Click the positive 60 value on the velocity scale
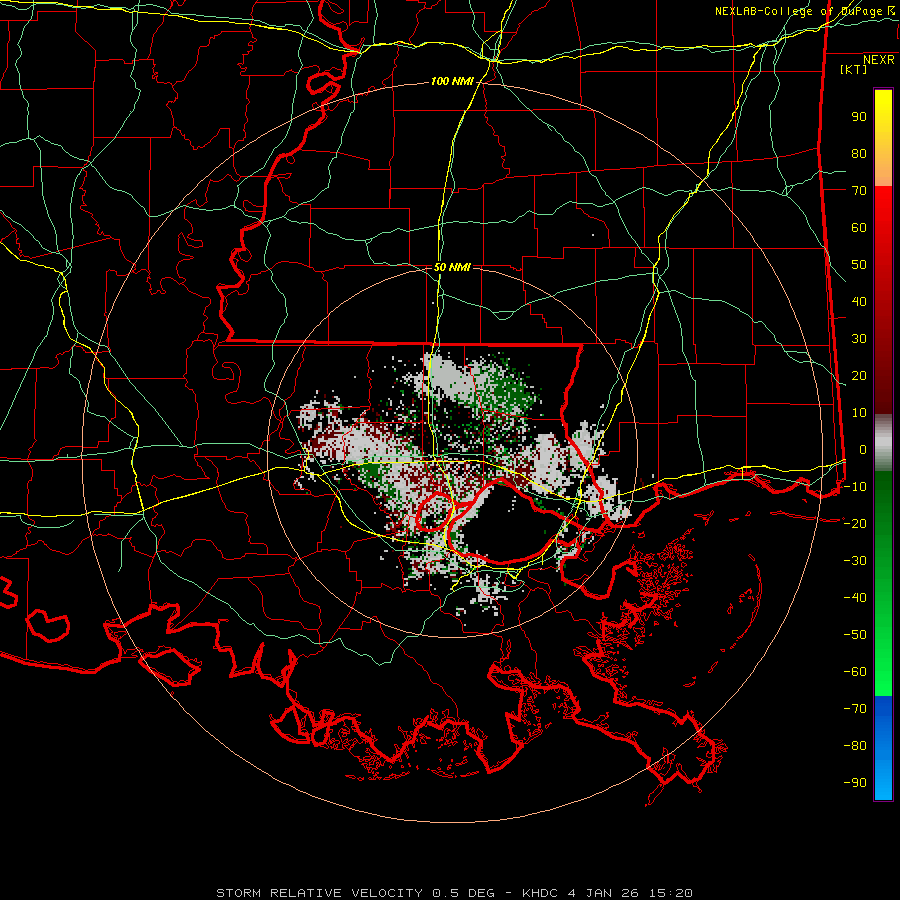Viewport: 900px width, 900px height. click(859, 227)
